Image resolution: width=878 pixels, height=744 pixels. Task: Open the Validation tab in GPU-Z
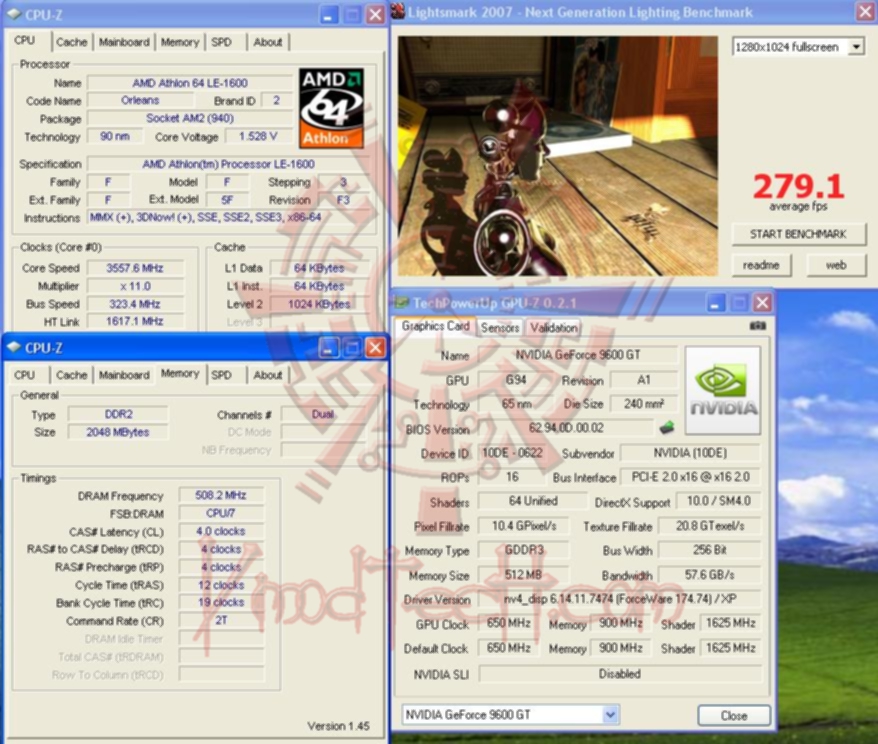[x=554, y=327]
